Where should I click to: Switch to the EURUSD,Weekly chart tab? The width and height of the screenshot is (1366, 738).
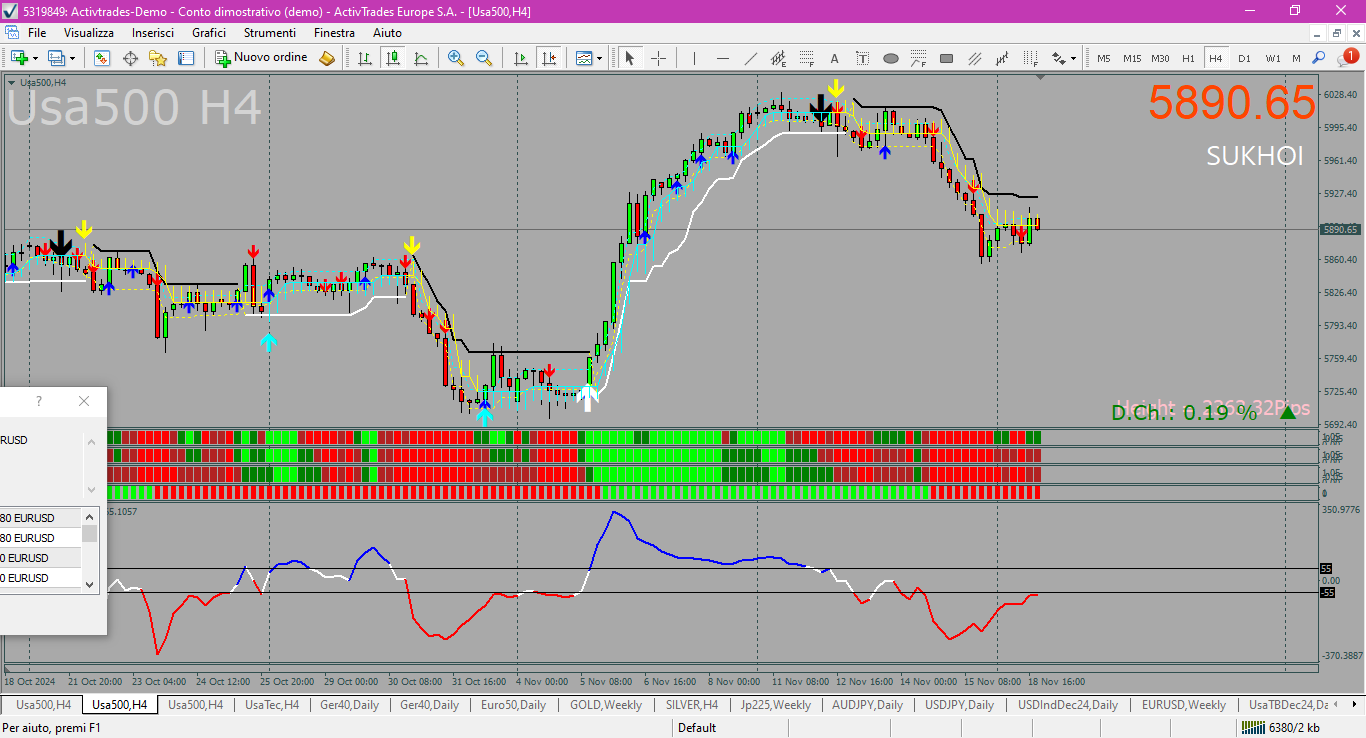point(1184,705)
